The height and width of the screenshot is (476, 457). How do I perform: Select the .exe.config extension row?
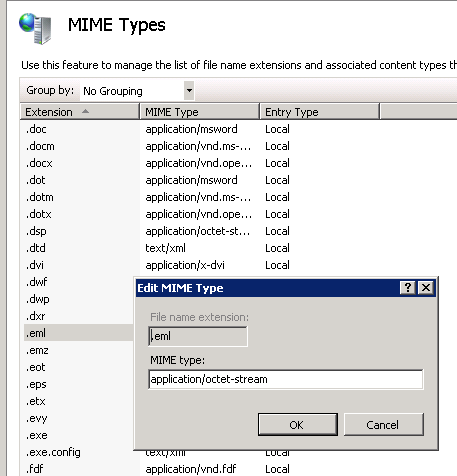(53, 452)
